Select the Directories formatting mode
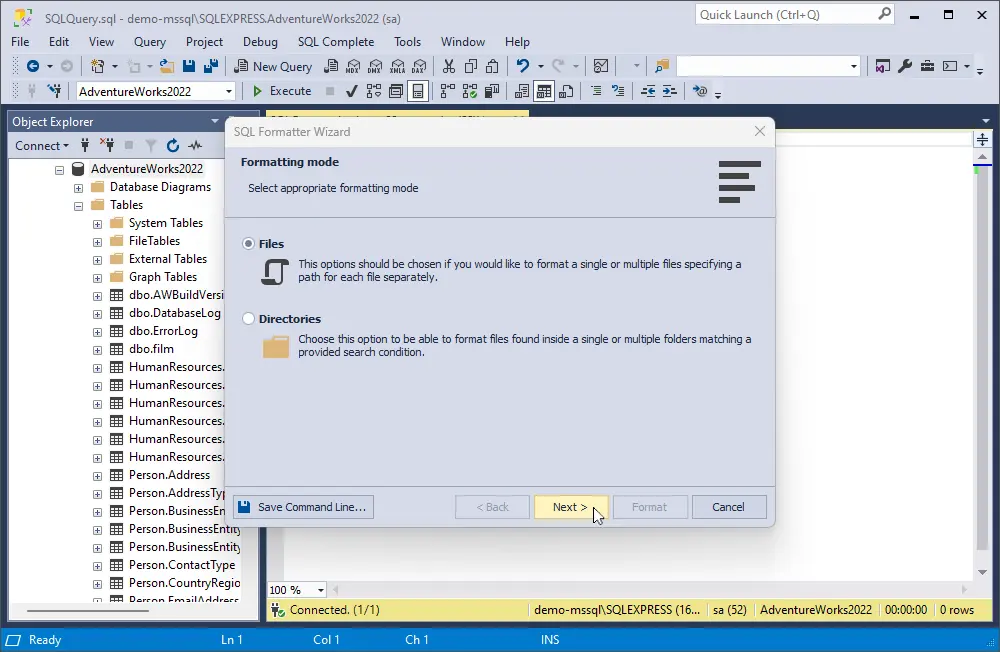Image resolution: width=1000 pixels, height=652 pixels. pyautogui.click(x=247, y=319)
